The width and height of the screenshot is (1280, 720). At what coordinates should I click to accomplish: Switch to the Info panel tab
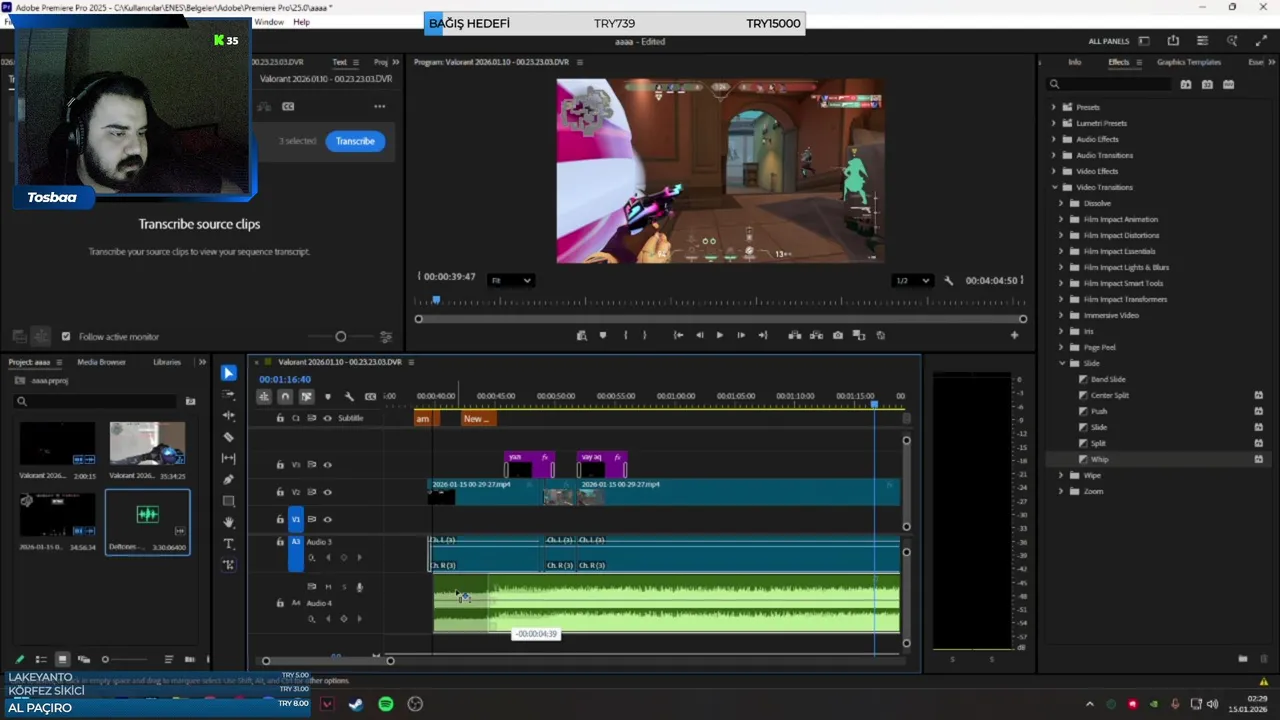tap(1074, 62)
